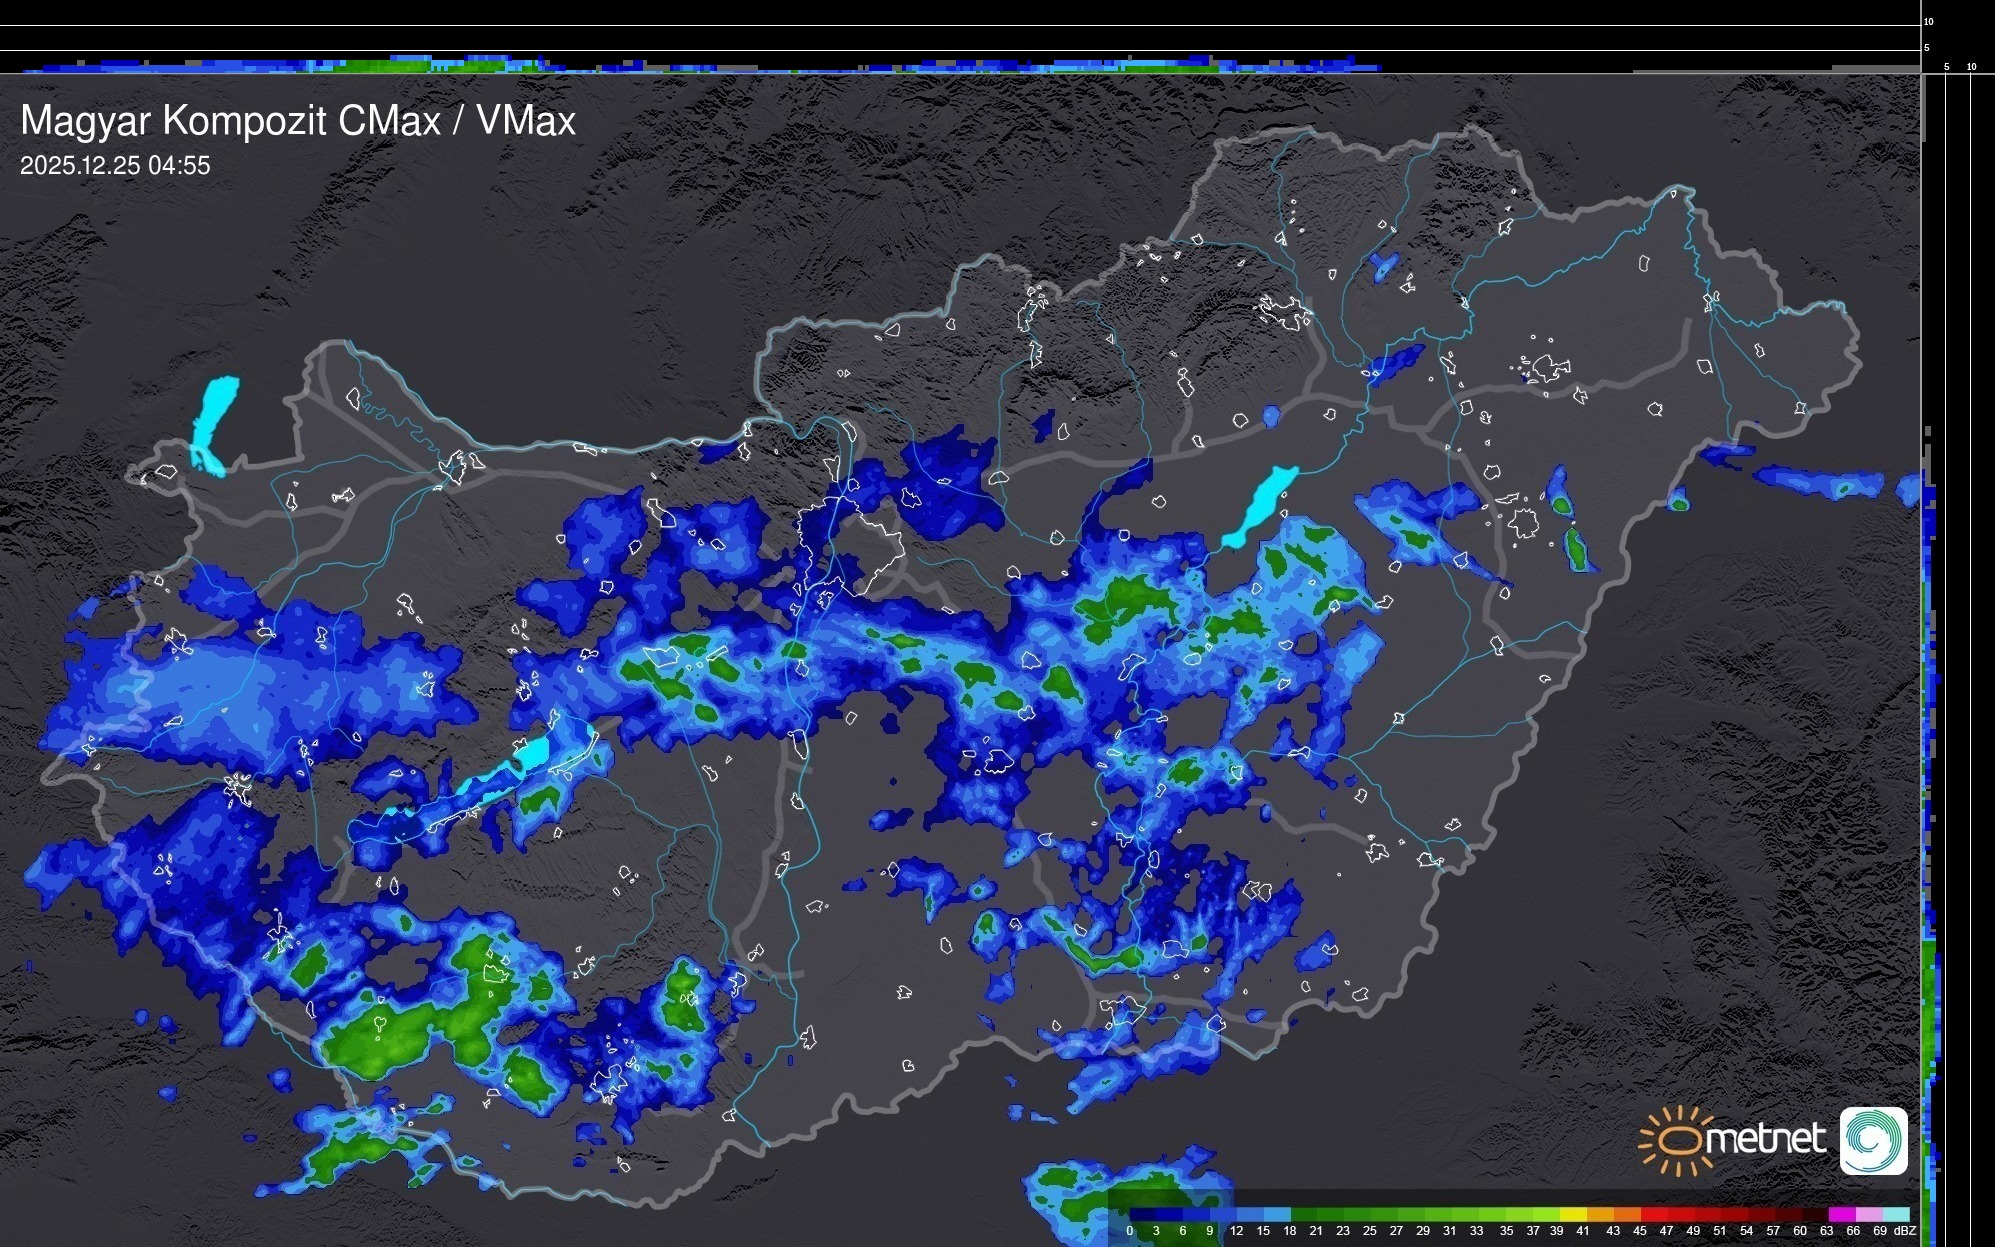
Task: Pick the orange swatch in dBZ legend
Action: (1600, 1214)
